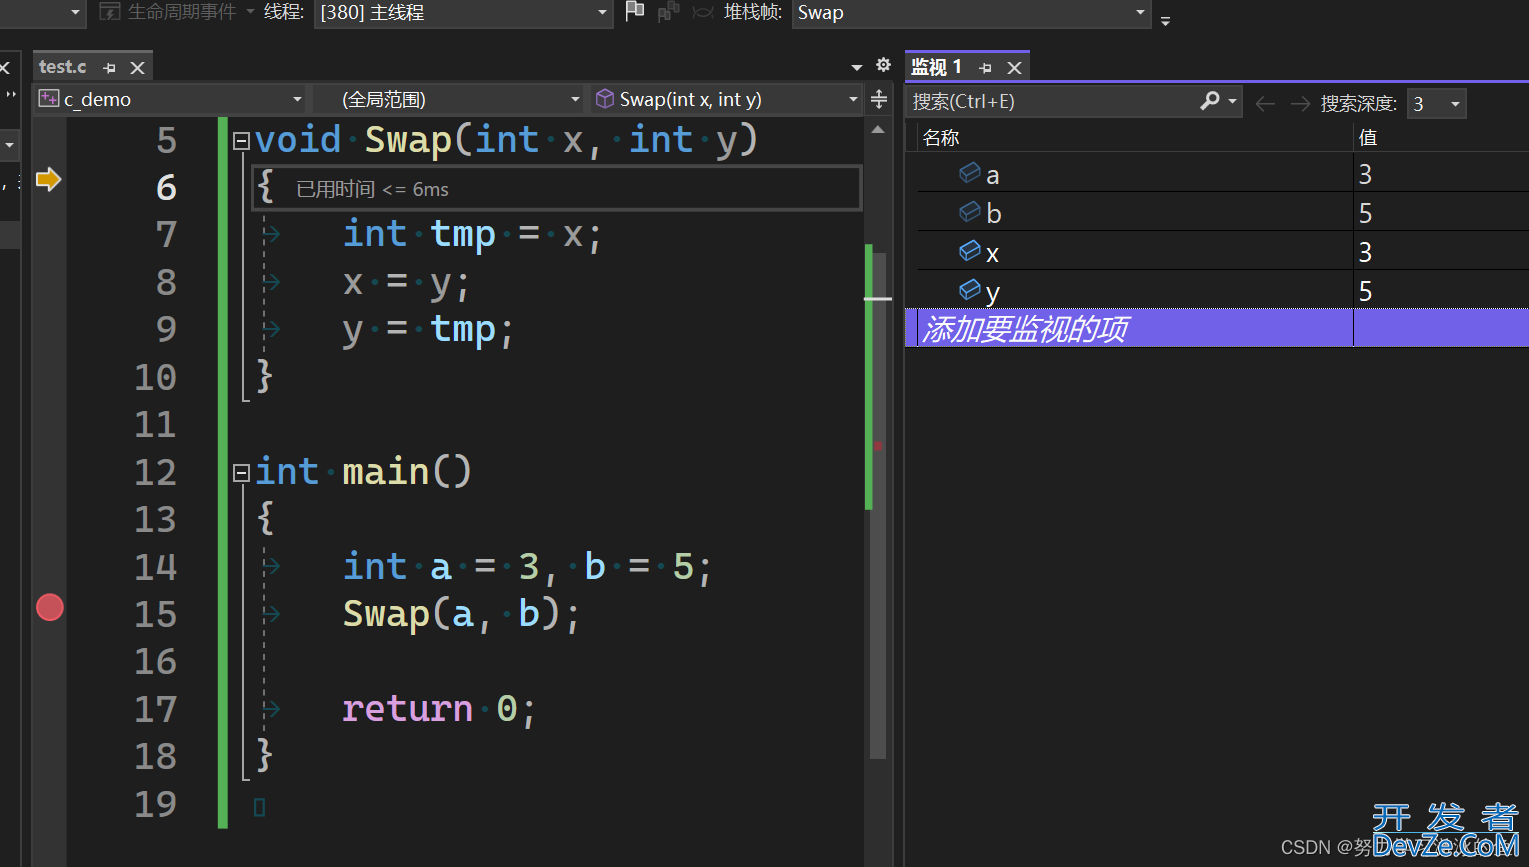Open search options arrow beside magnifier
1529x867 pixels.
point(1233,101)
